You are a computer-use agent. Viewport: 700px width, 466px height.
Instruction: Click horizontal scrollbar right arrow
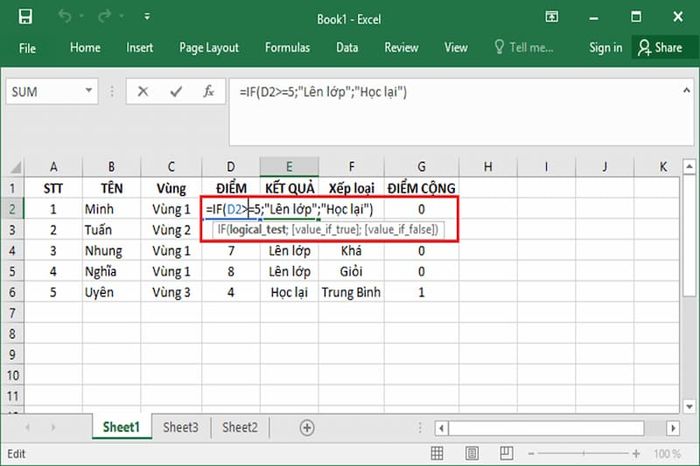click(x=673, y=429)
